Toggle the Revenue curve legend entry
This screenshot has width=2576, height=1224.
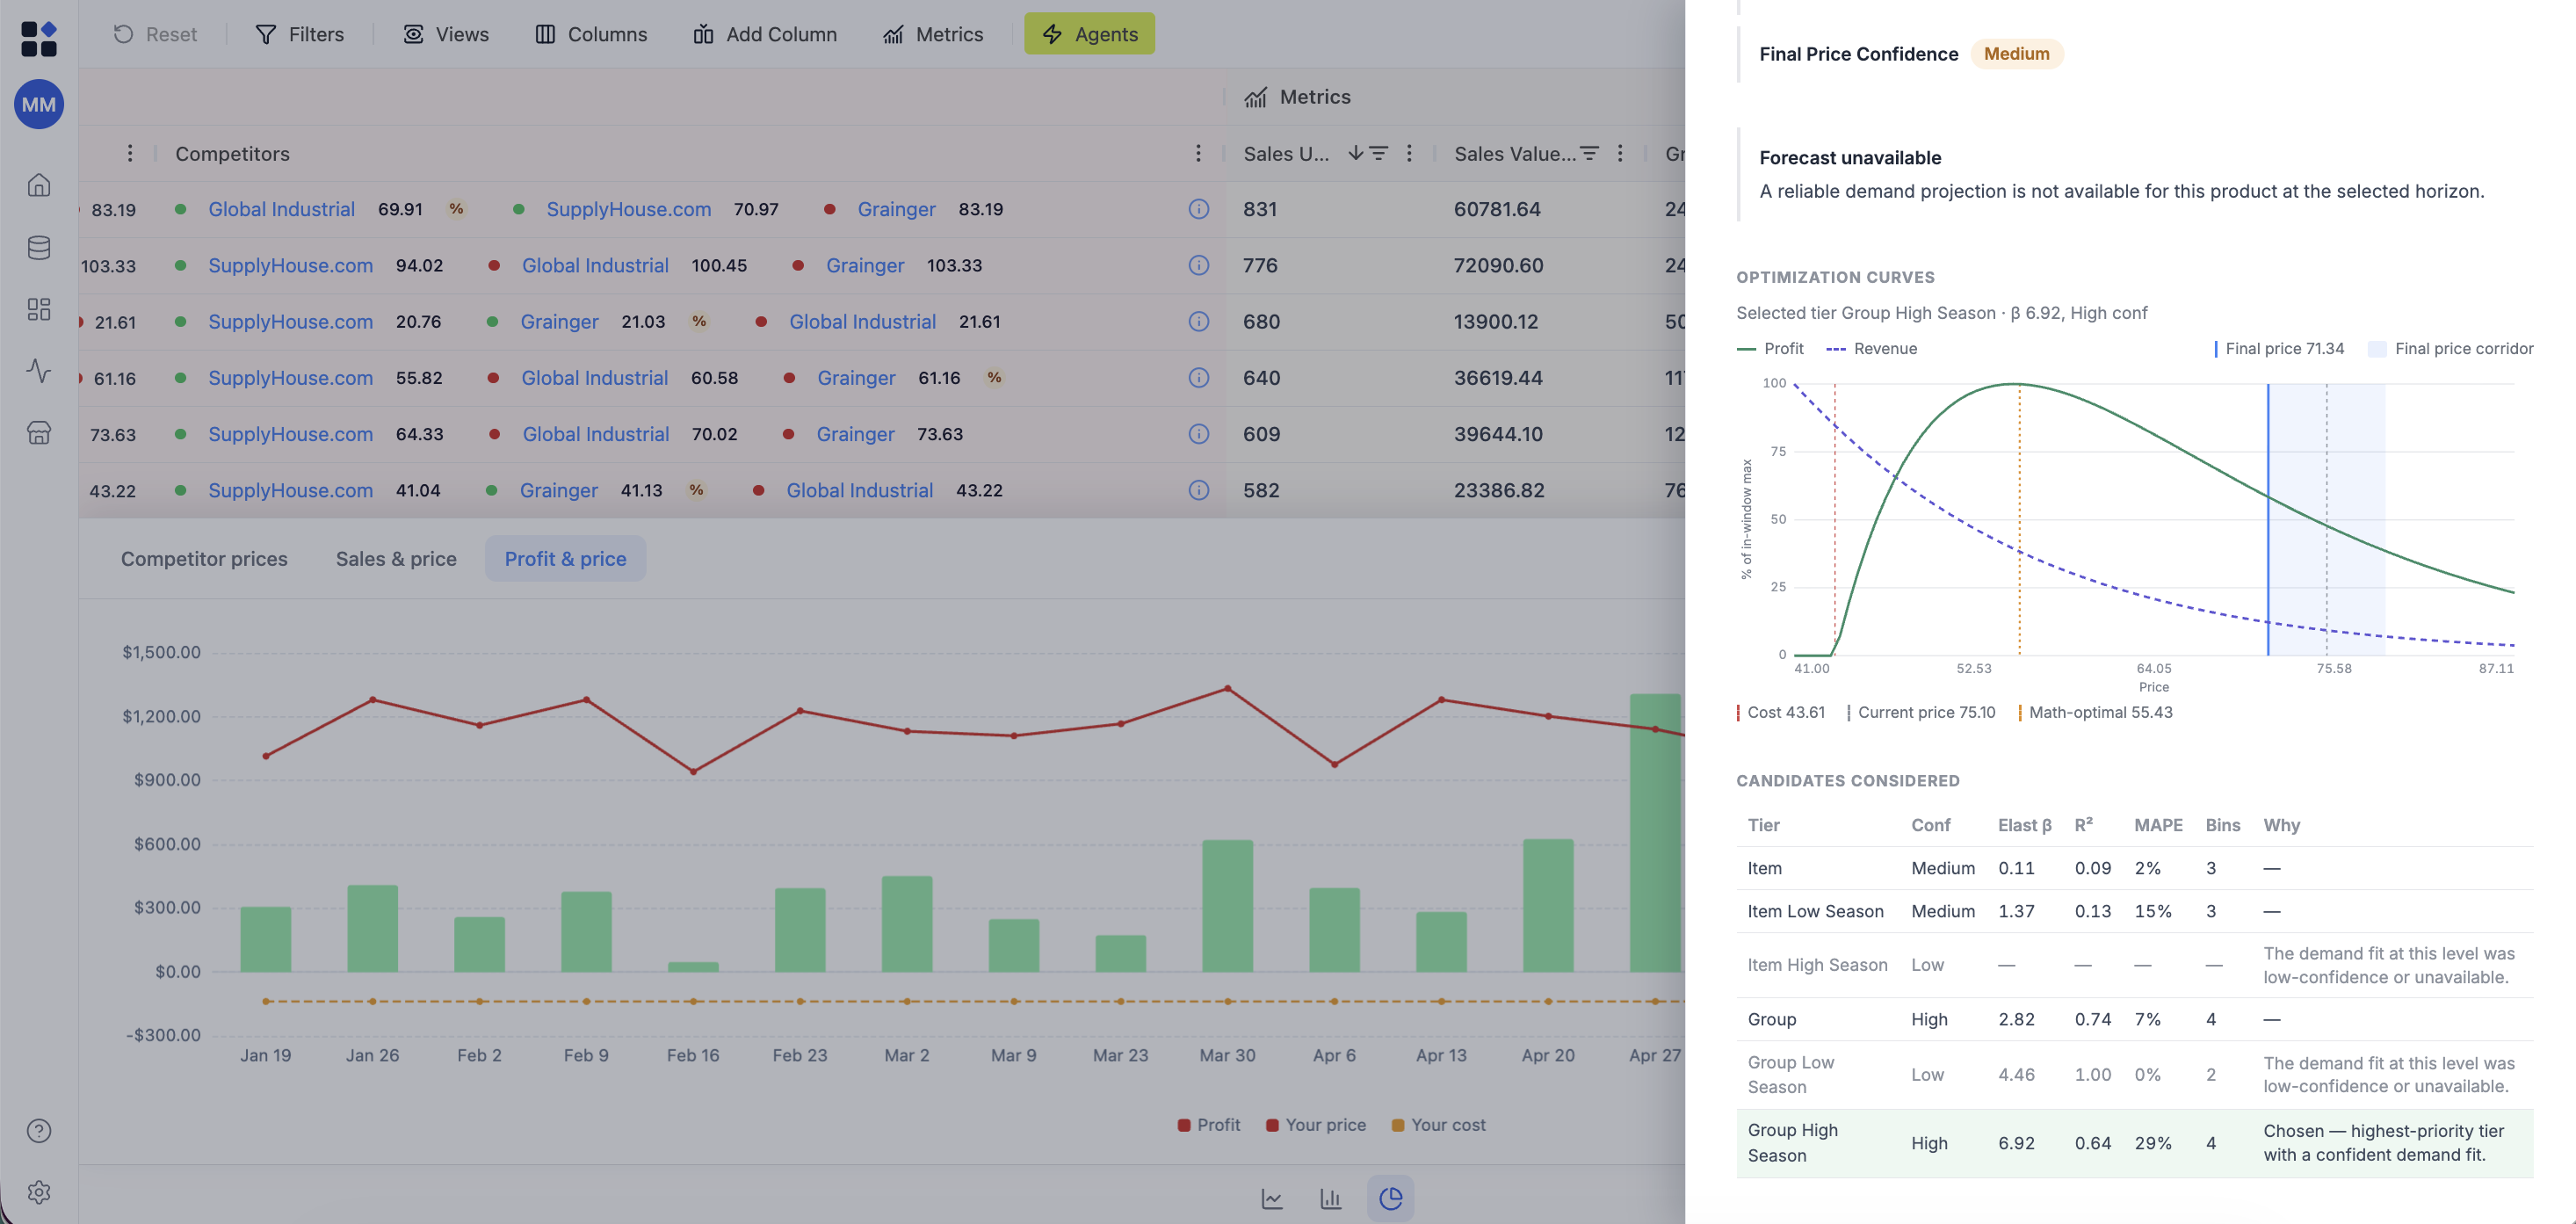pos(1871,349)
